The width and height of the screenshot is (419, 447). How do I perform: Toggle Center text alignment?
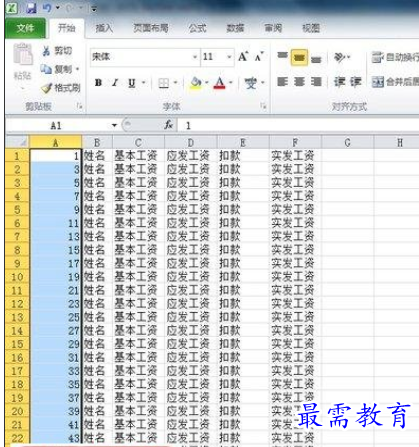point(299,82)
